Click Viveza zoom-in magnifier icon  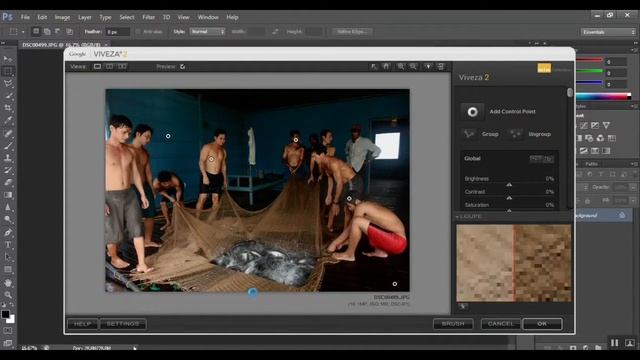pyautogui.click(x=400, y=66)
